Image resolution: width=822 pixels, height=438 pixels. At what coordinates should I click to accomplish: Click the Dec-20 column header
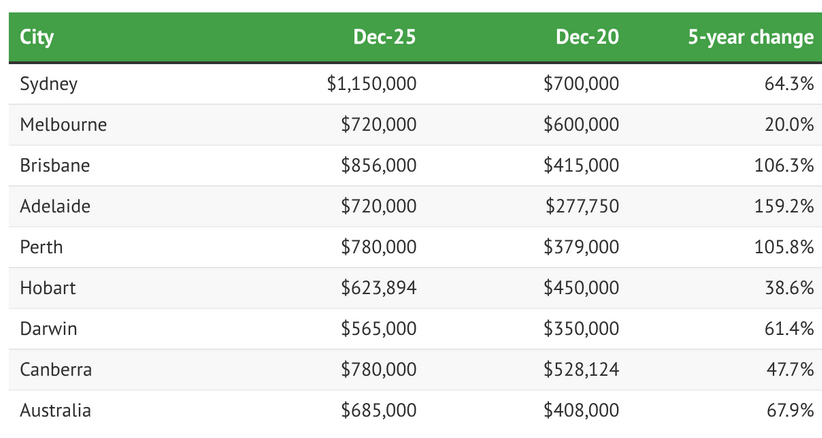(587, 38)
